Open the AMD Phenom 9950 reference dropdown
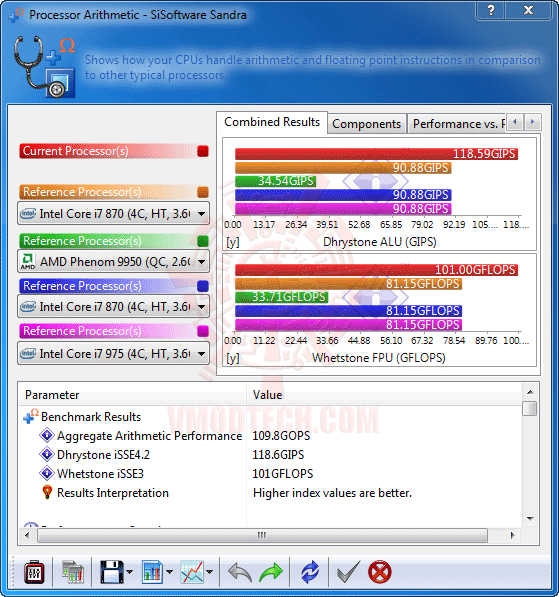Image resolution: width=559 pixels, height=597 pixels. [x=113, y=262]
